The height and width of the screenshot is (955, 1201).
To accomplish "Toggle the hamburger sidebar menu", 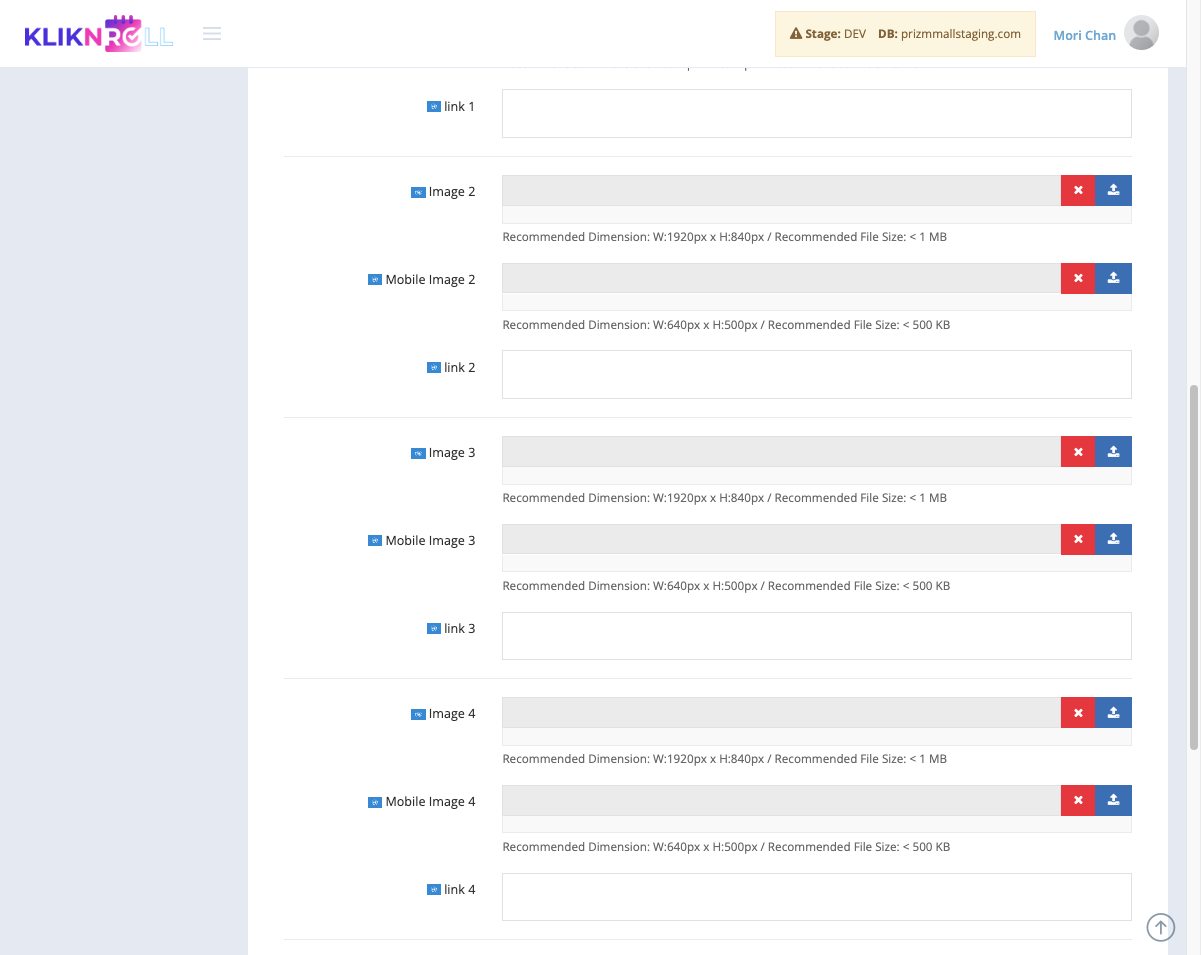I will click(212, 34).
